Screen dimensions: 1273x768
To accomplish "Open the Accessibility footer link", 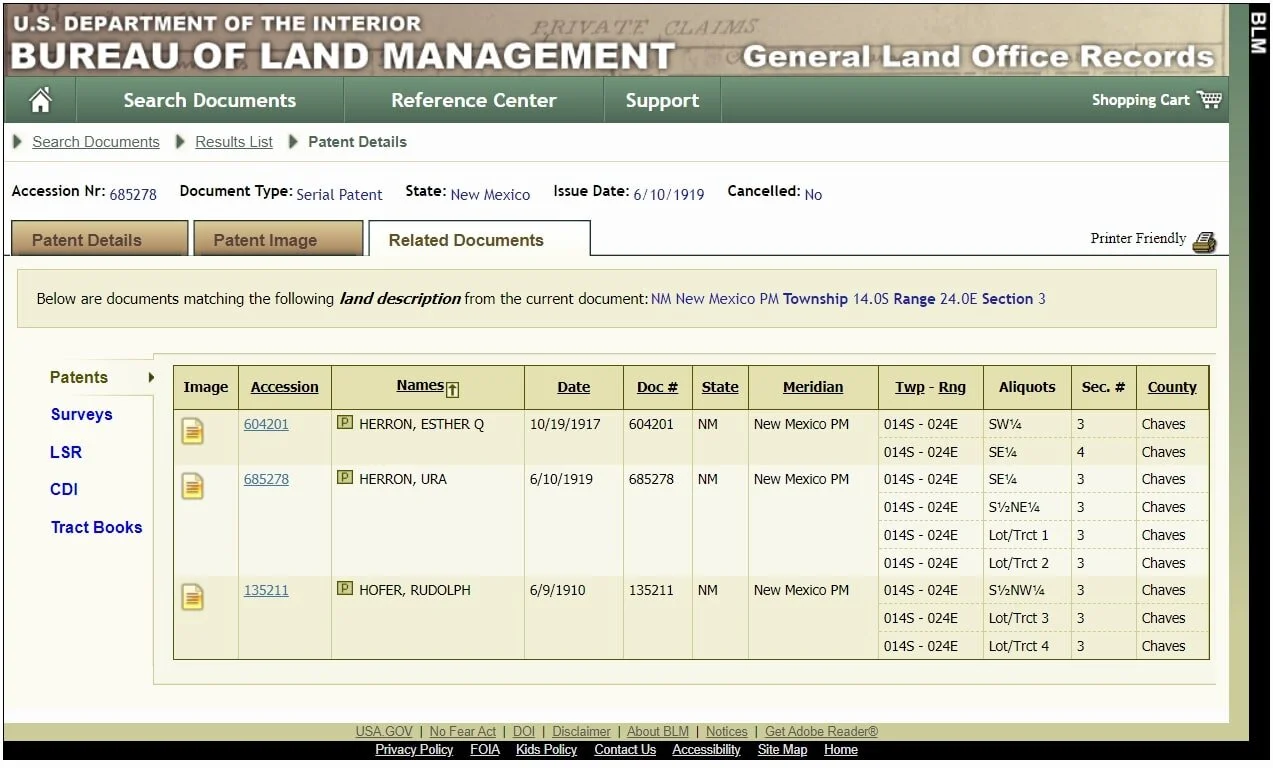I will coord(706,750).
